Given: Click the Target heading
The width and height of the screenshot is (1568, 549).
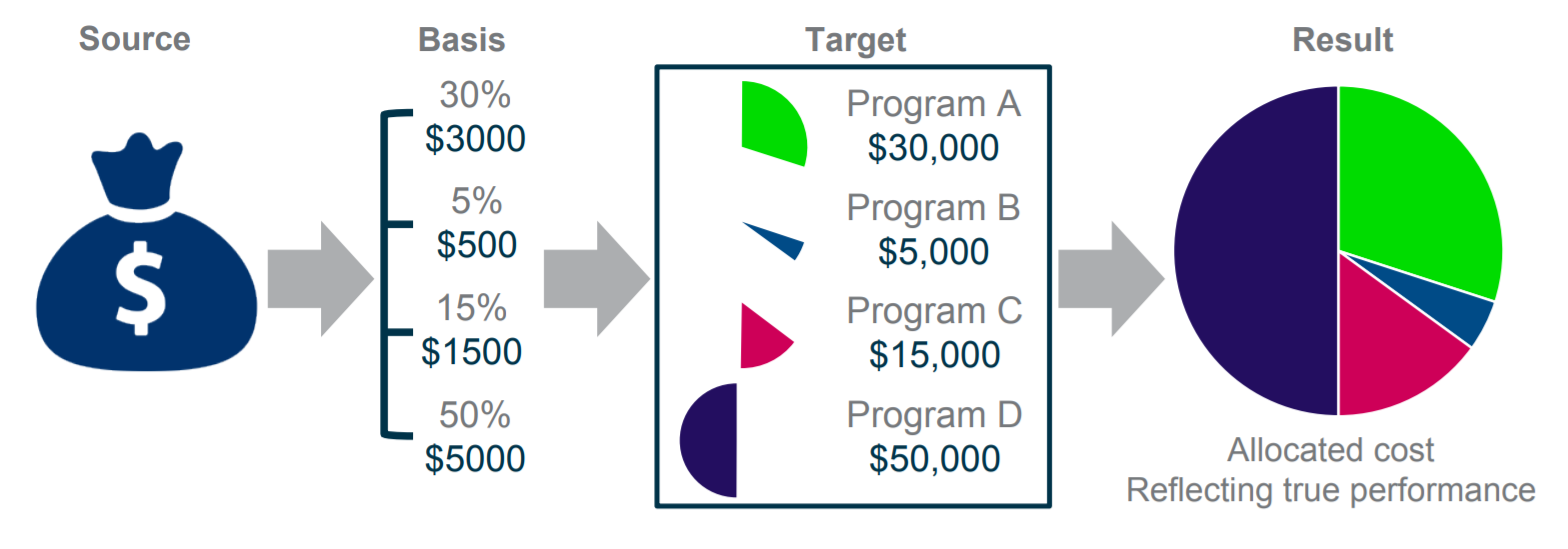Looking at the screenshot, I should (856, 40).
